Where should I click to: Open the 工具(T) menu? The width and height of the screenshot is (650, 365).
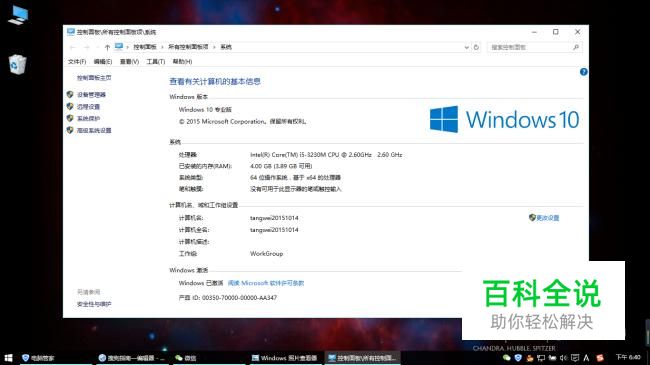click(x=155, y=61)
